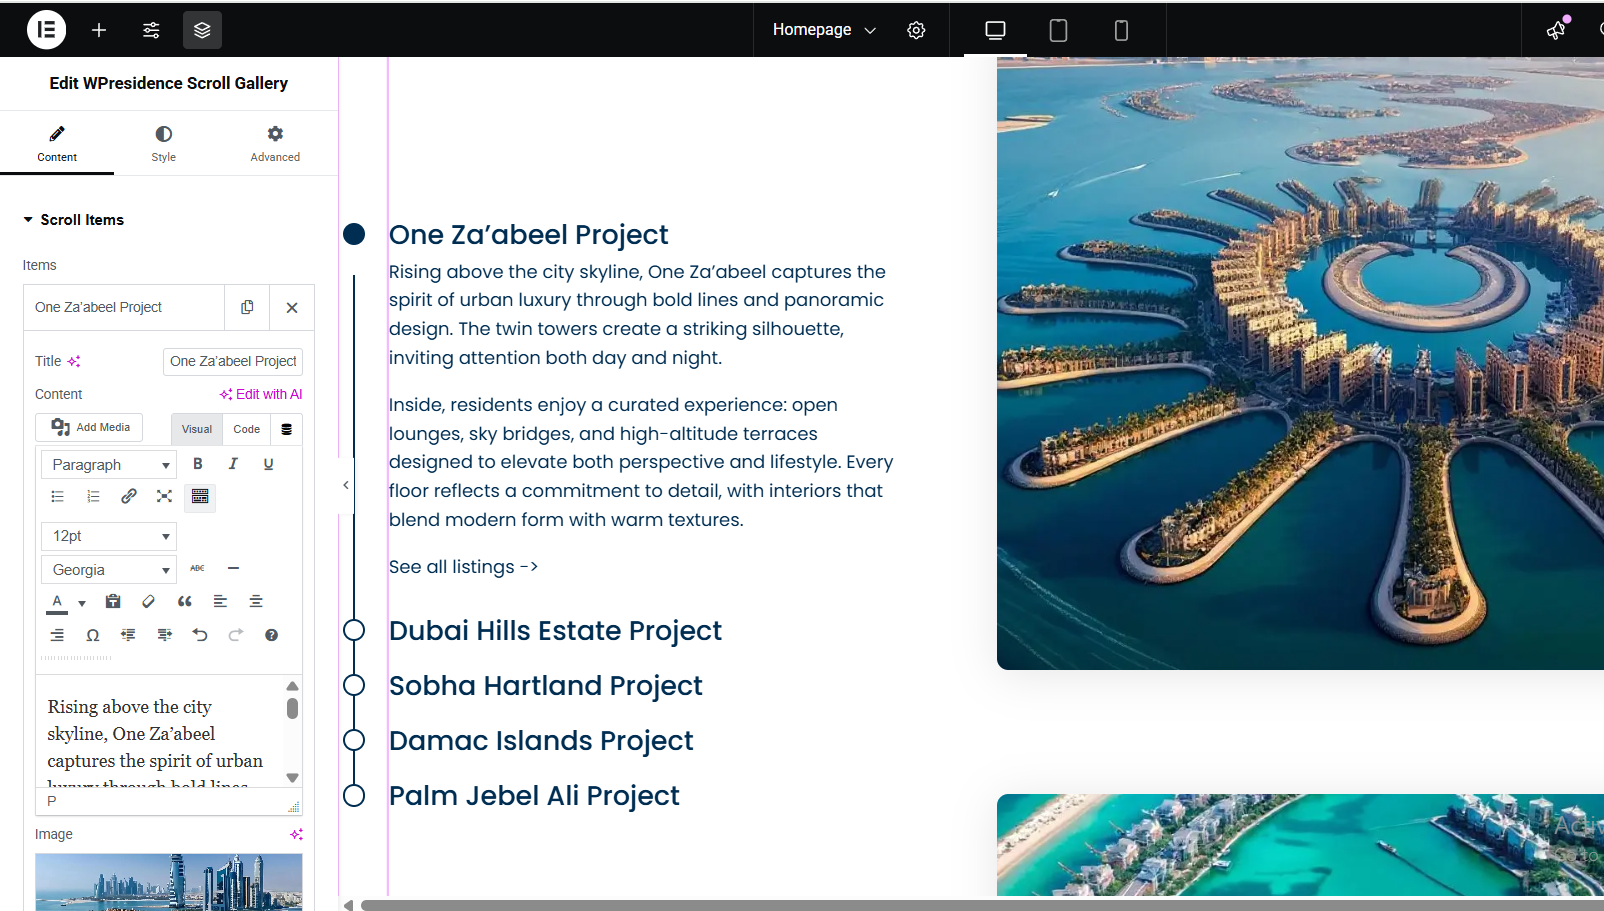Viewport: 1604px width, 911px height.
Task: Open page settings gear icon
Action: (916, 30)
